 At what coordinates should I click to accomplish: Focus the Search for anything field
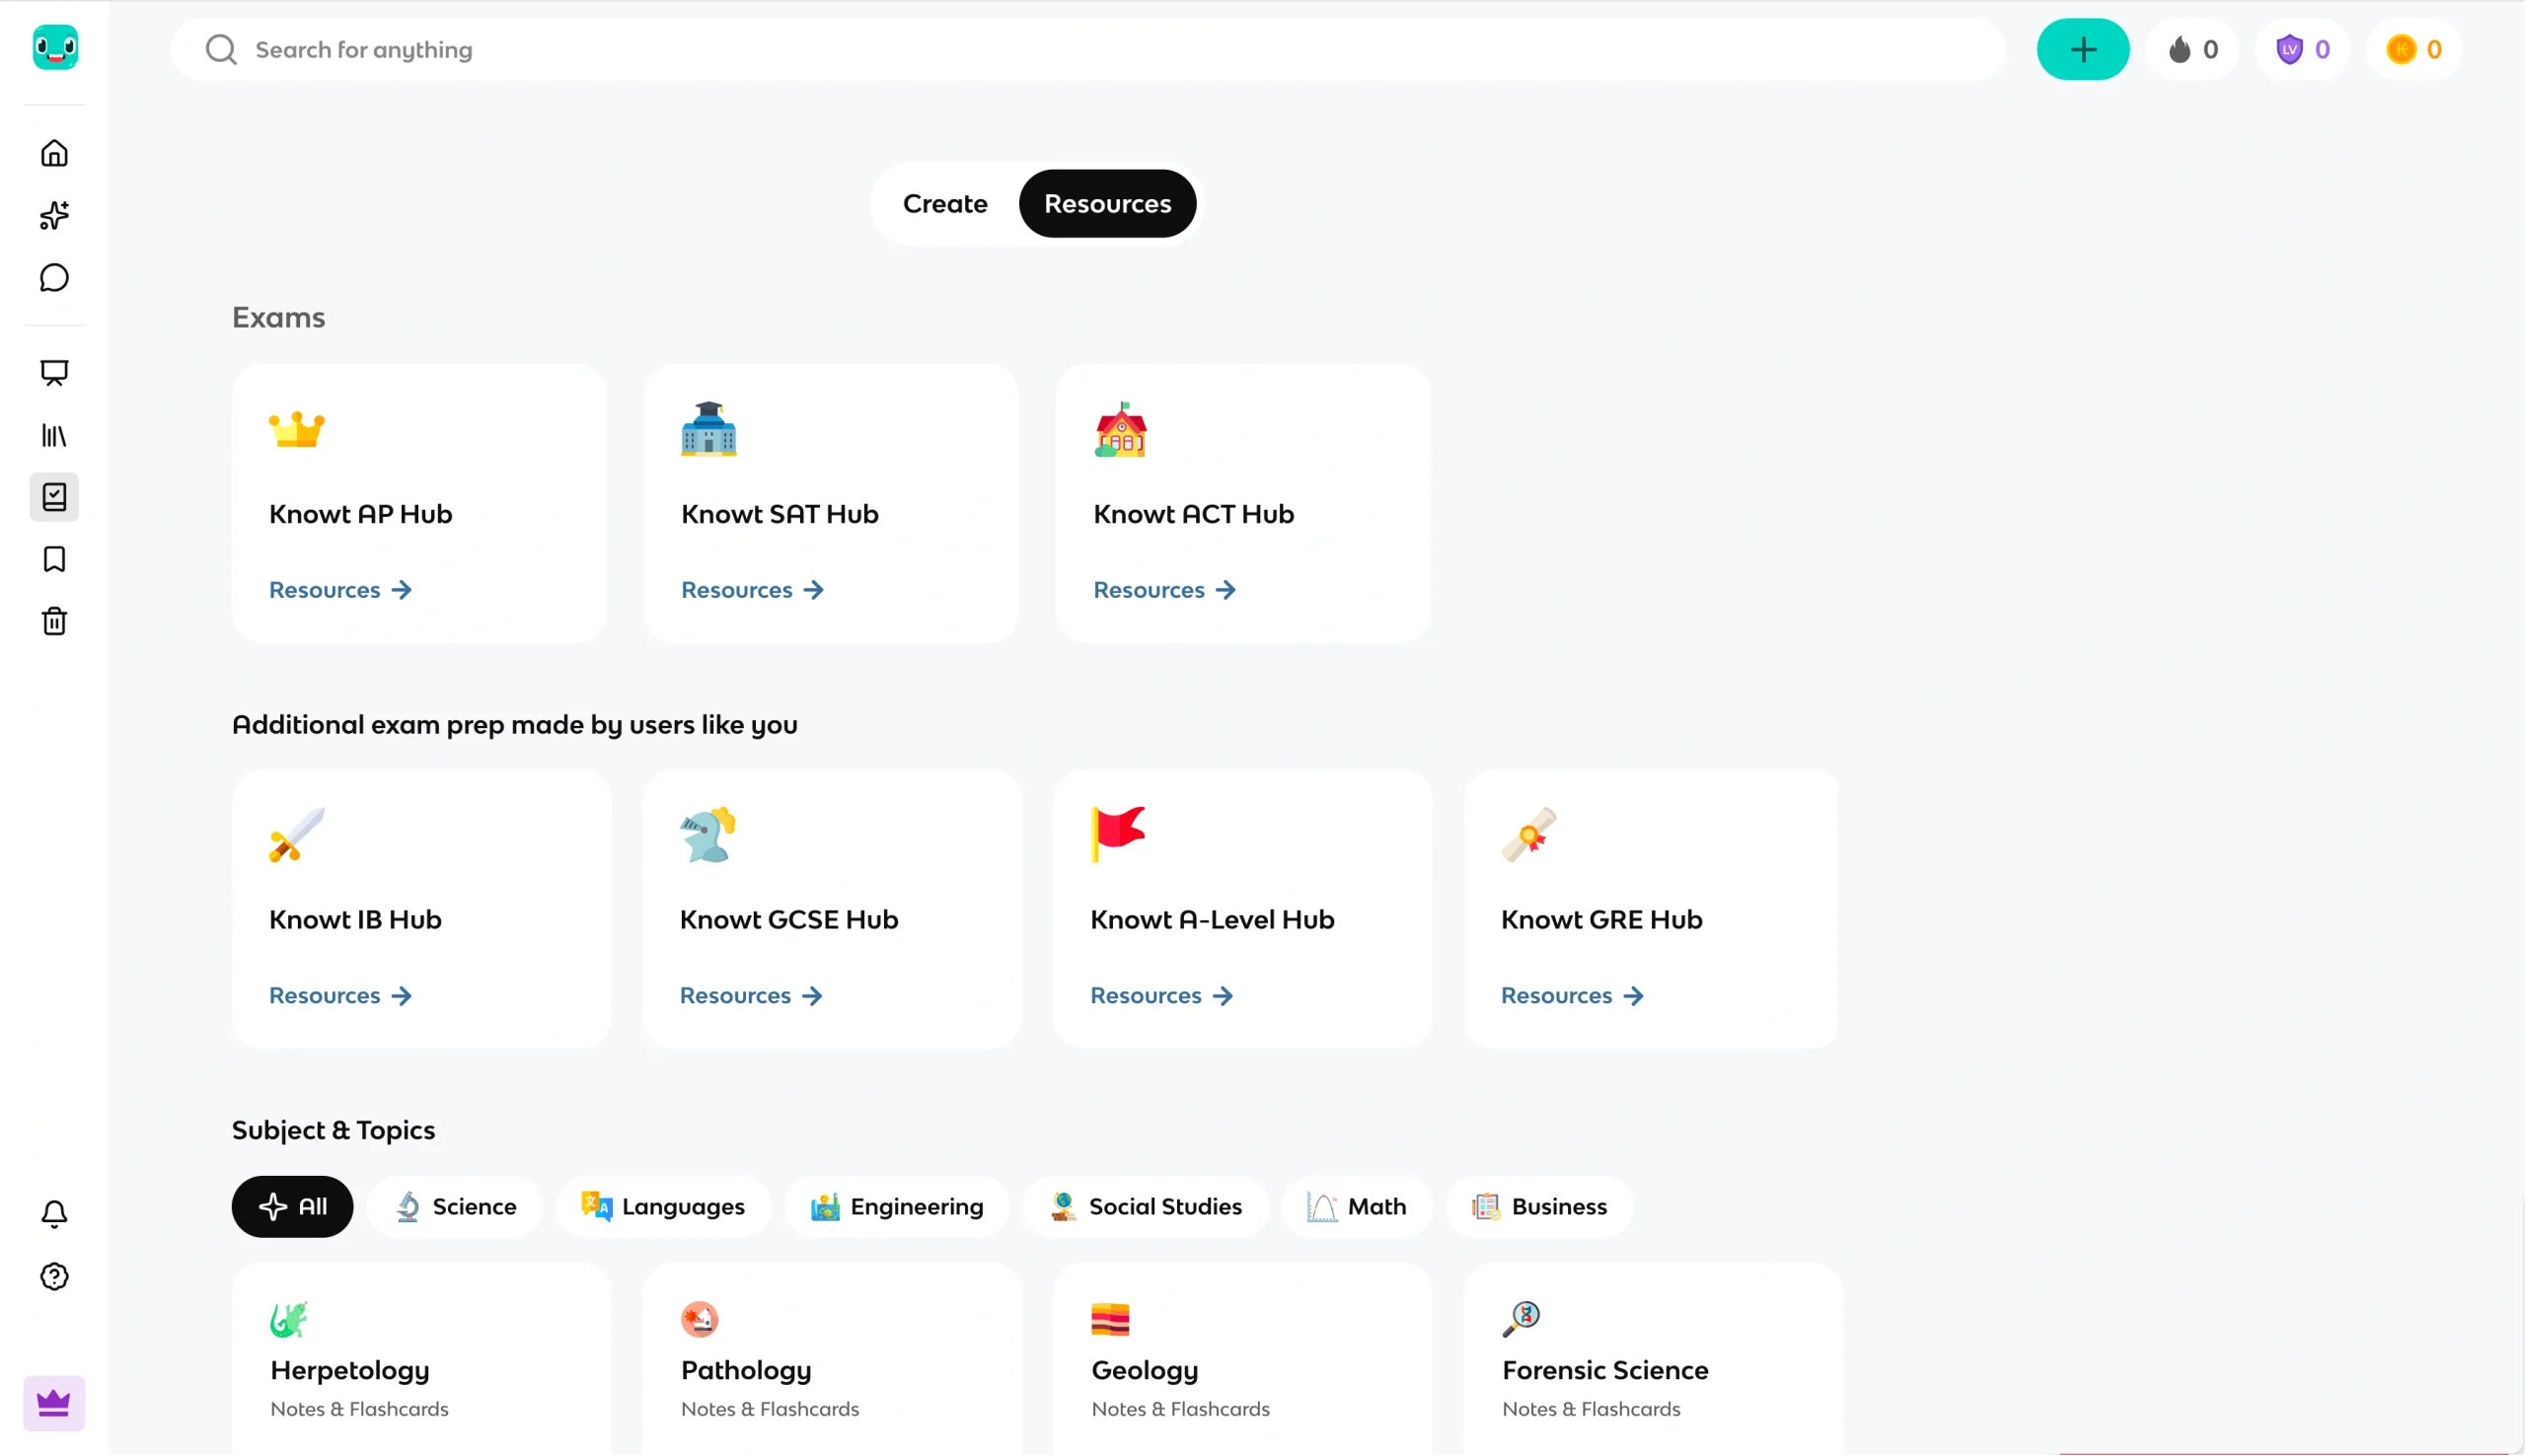tap(1088, 49)
